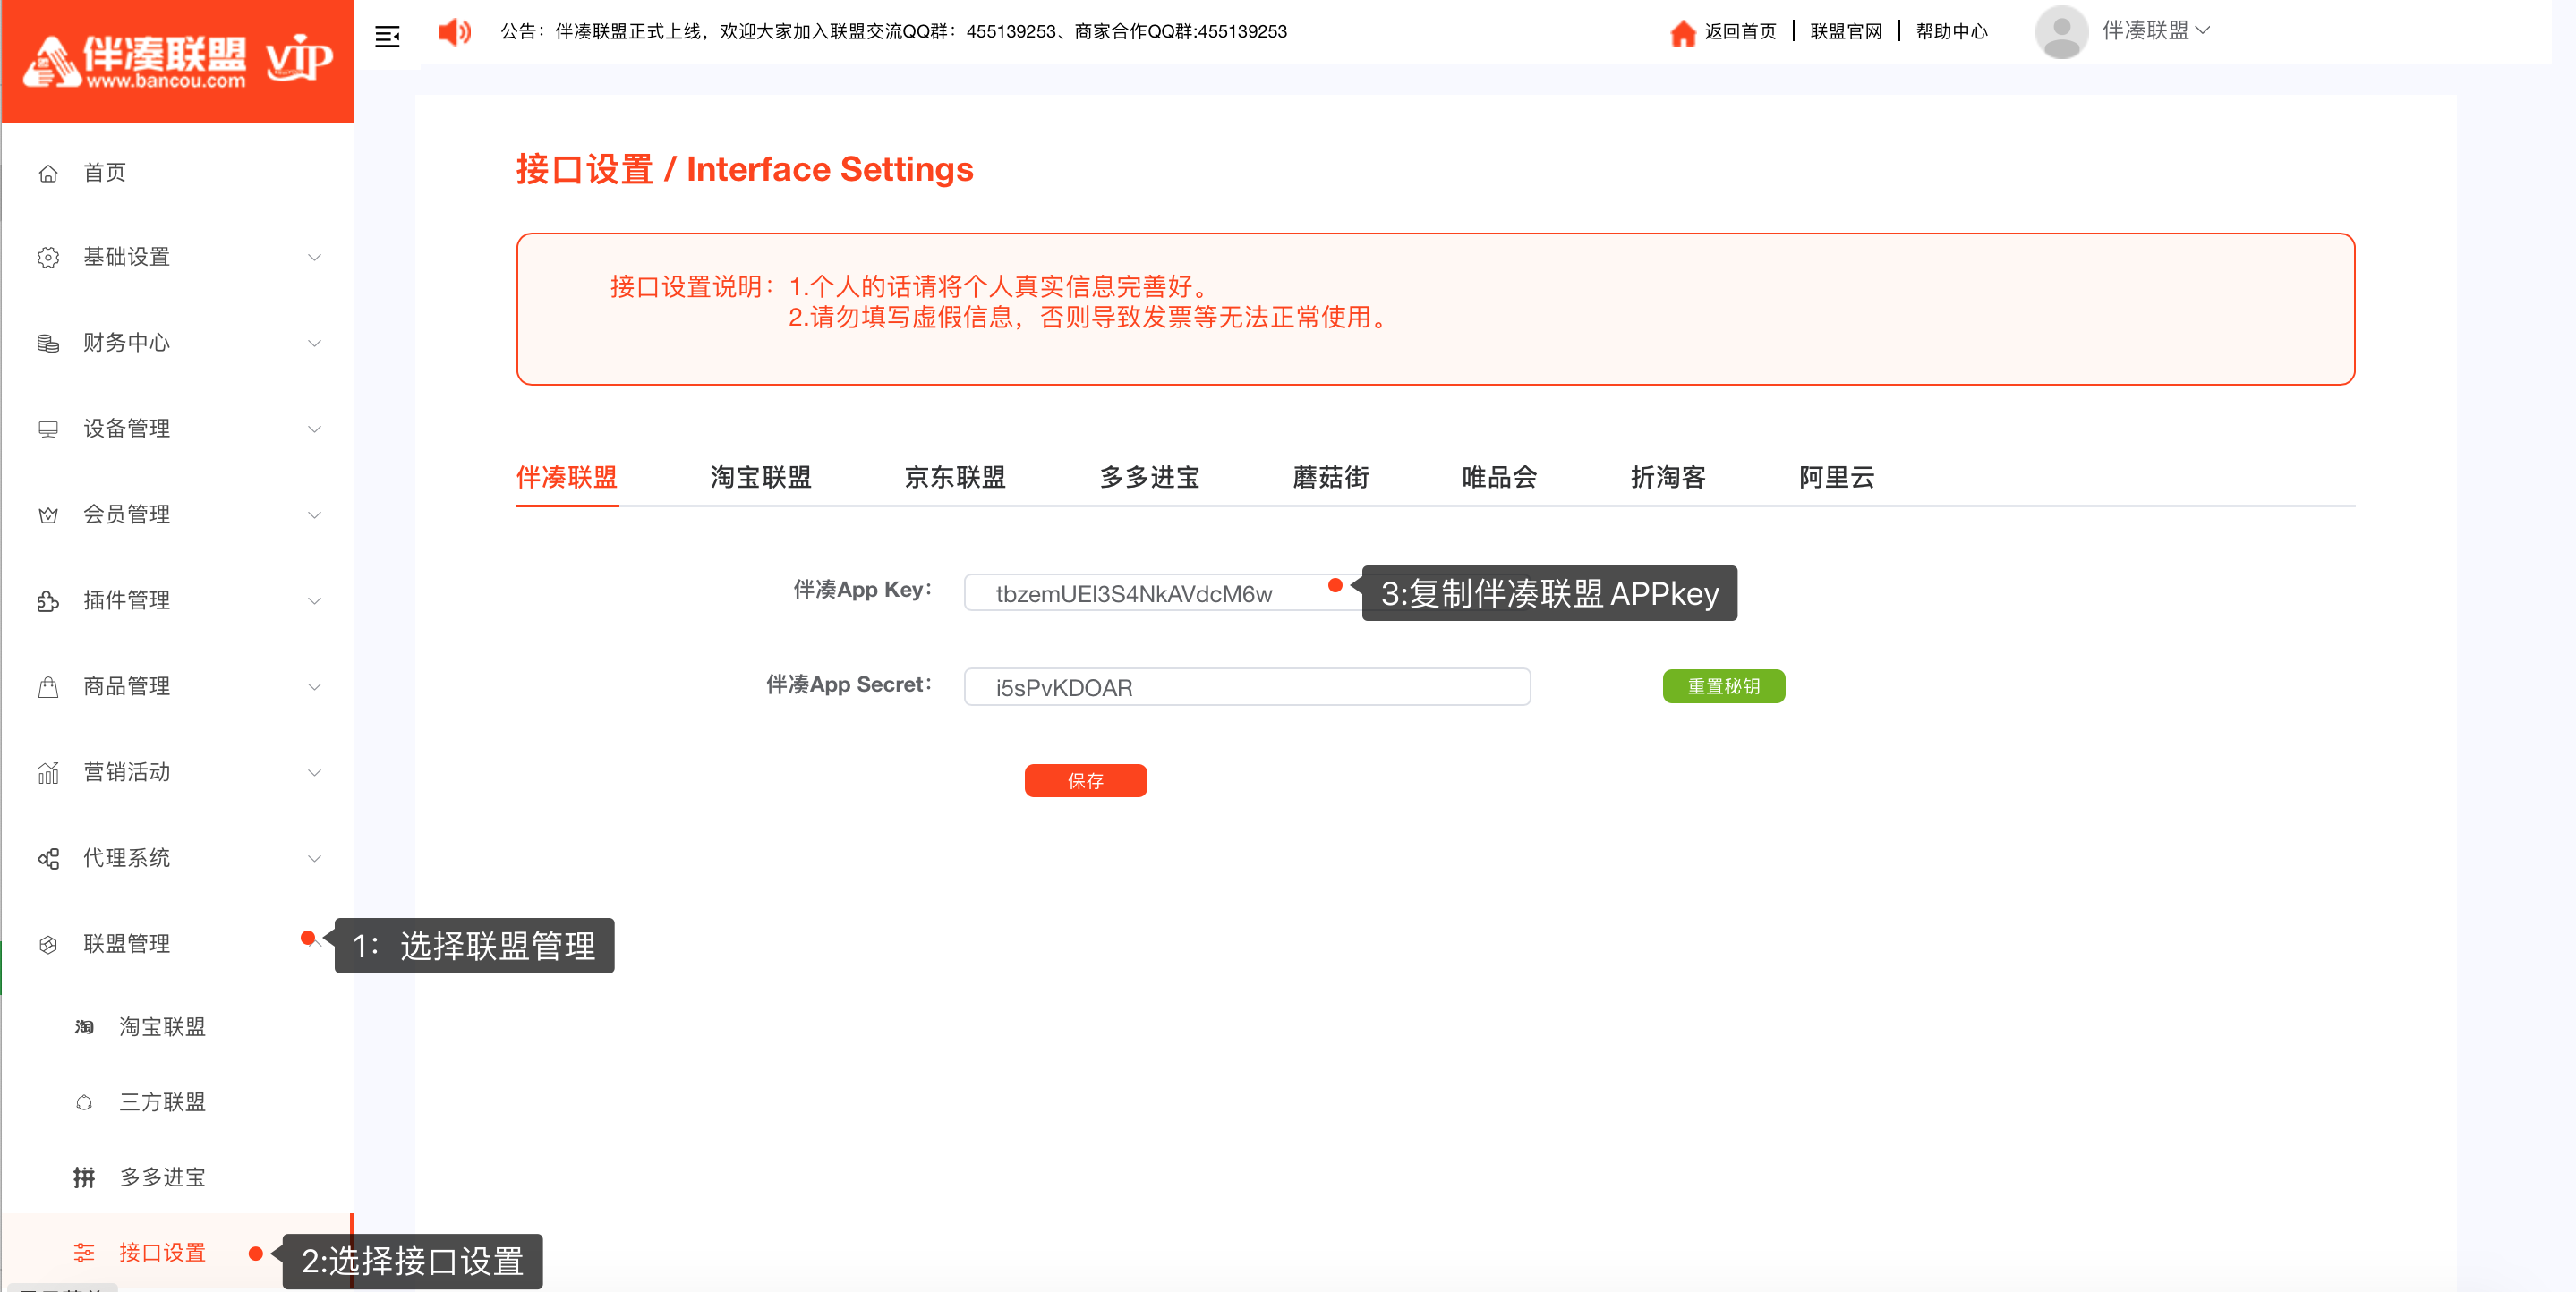Click the 伴凑App Secret input field
Viewport: 2576px width, 1292px height.
(x=1247, y=688)
